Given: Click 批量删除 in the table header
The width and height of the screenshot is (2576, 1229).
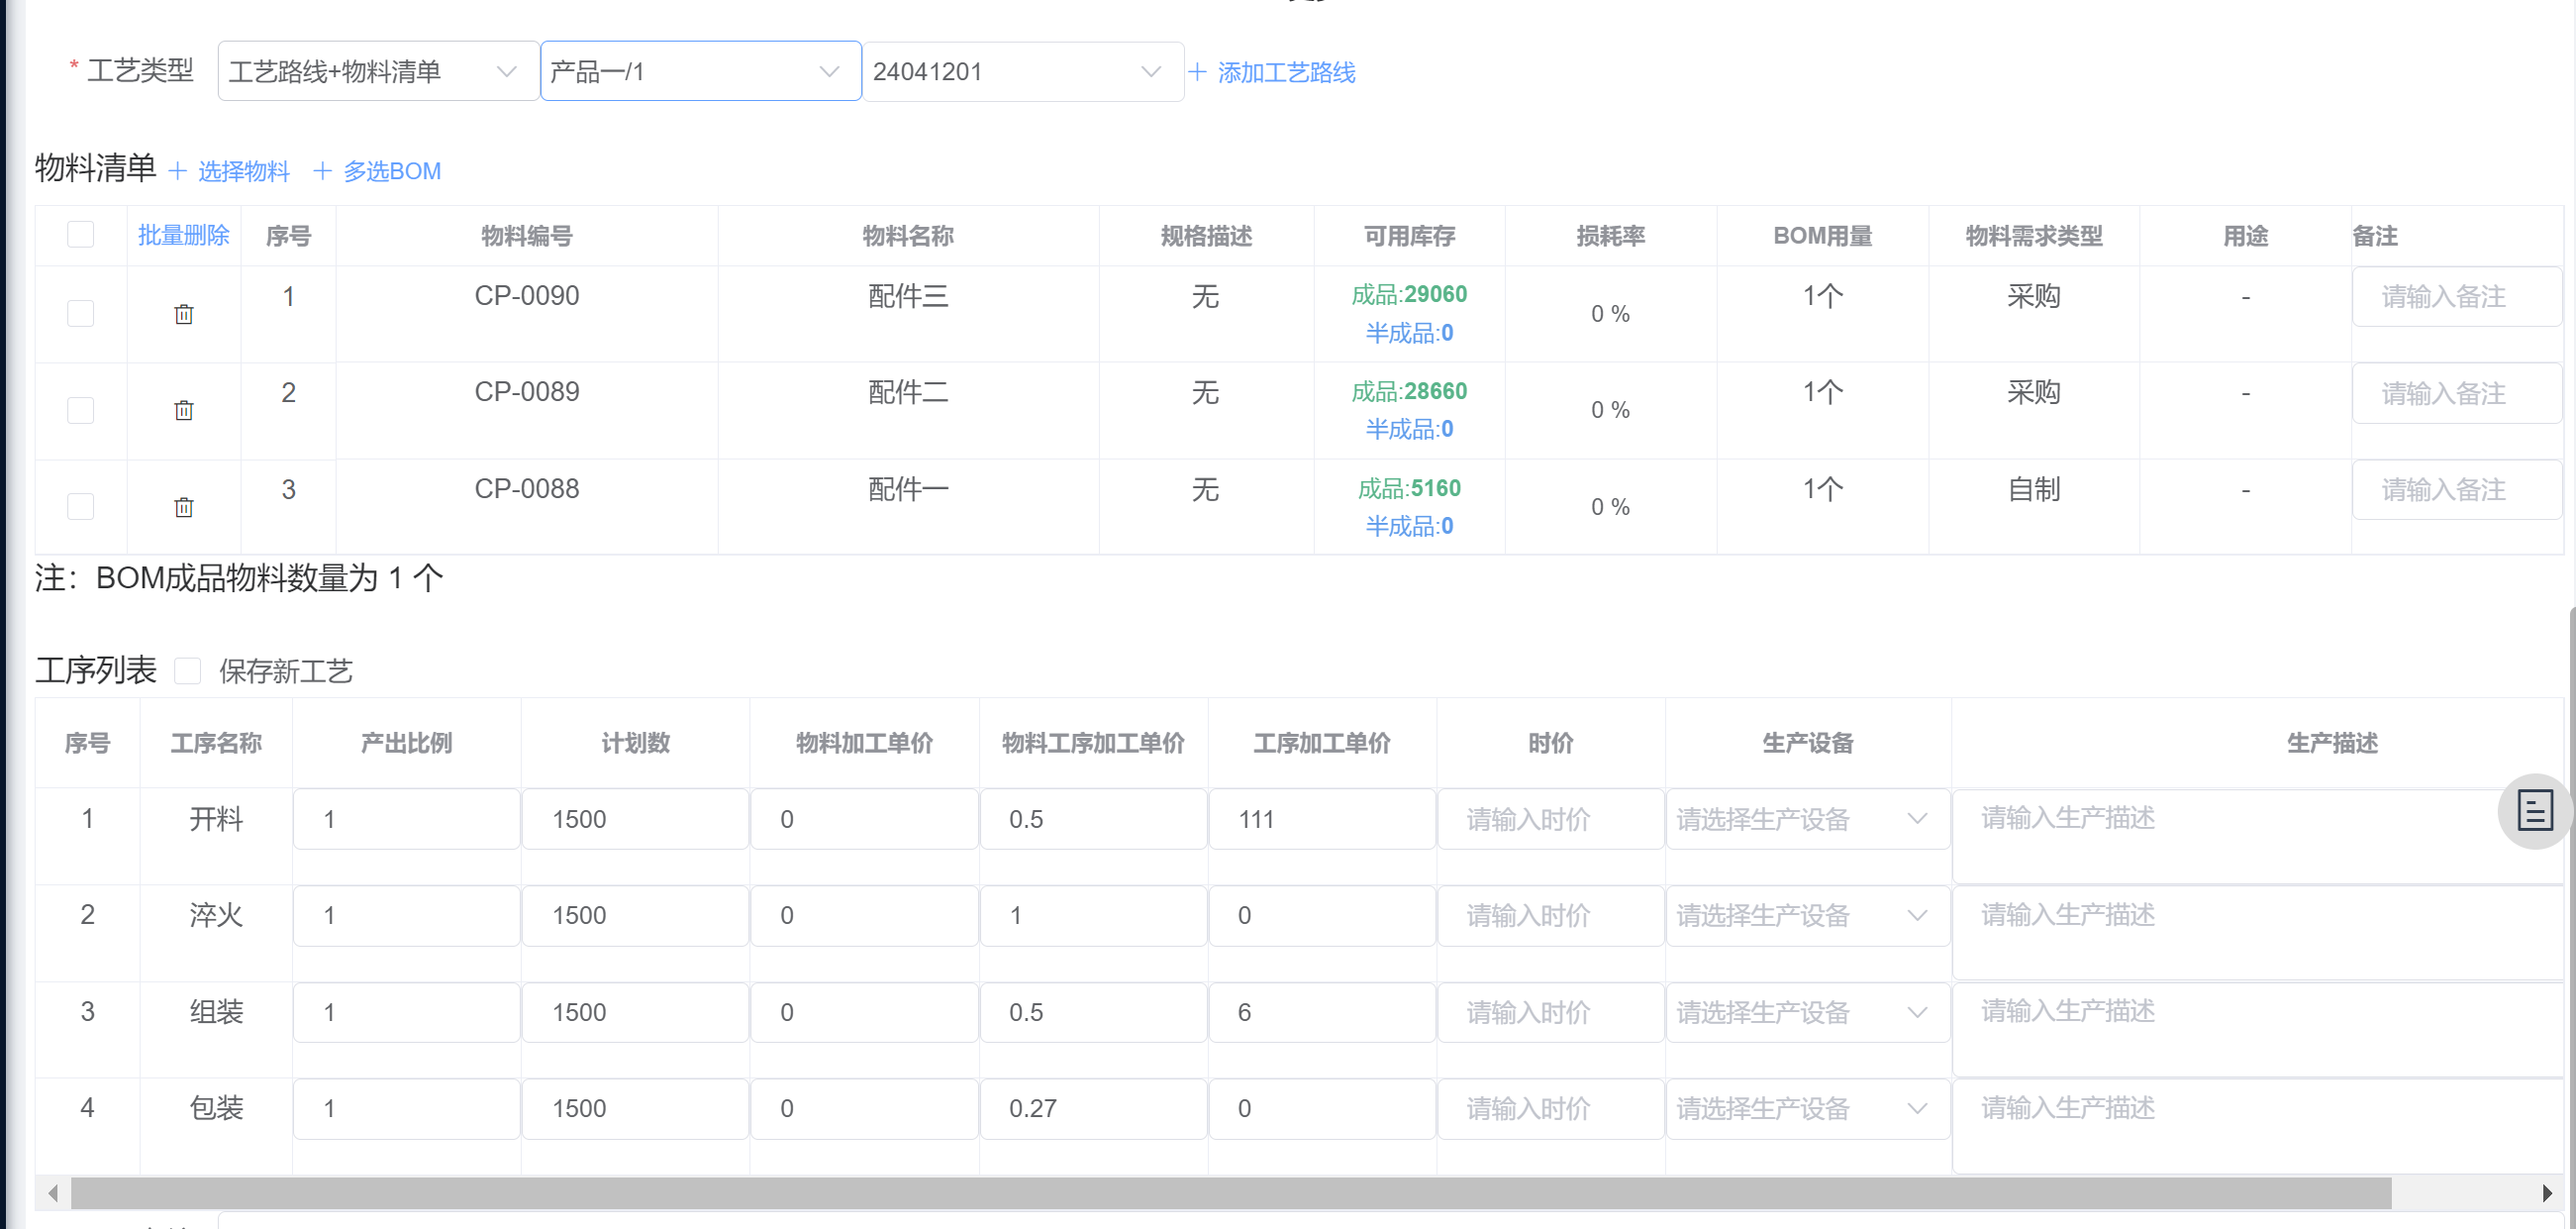Looking at the screenshot, I should tap(184, 235).
